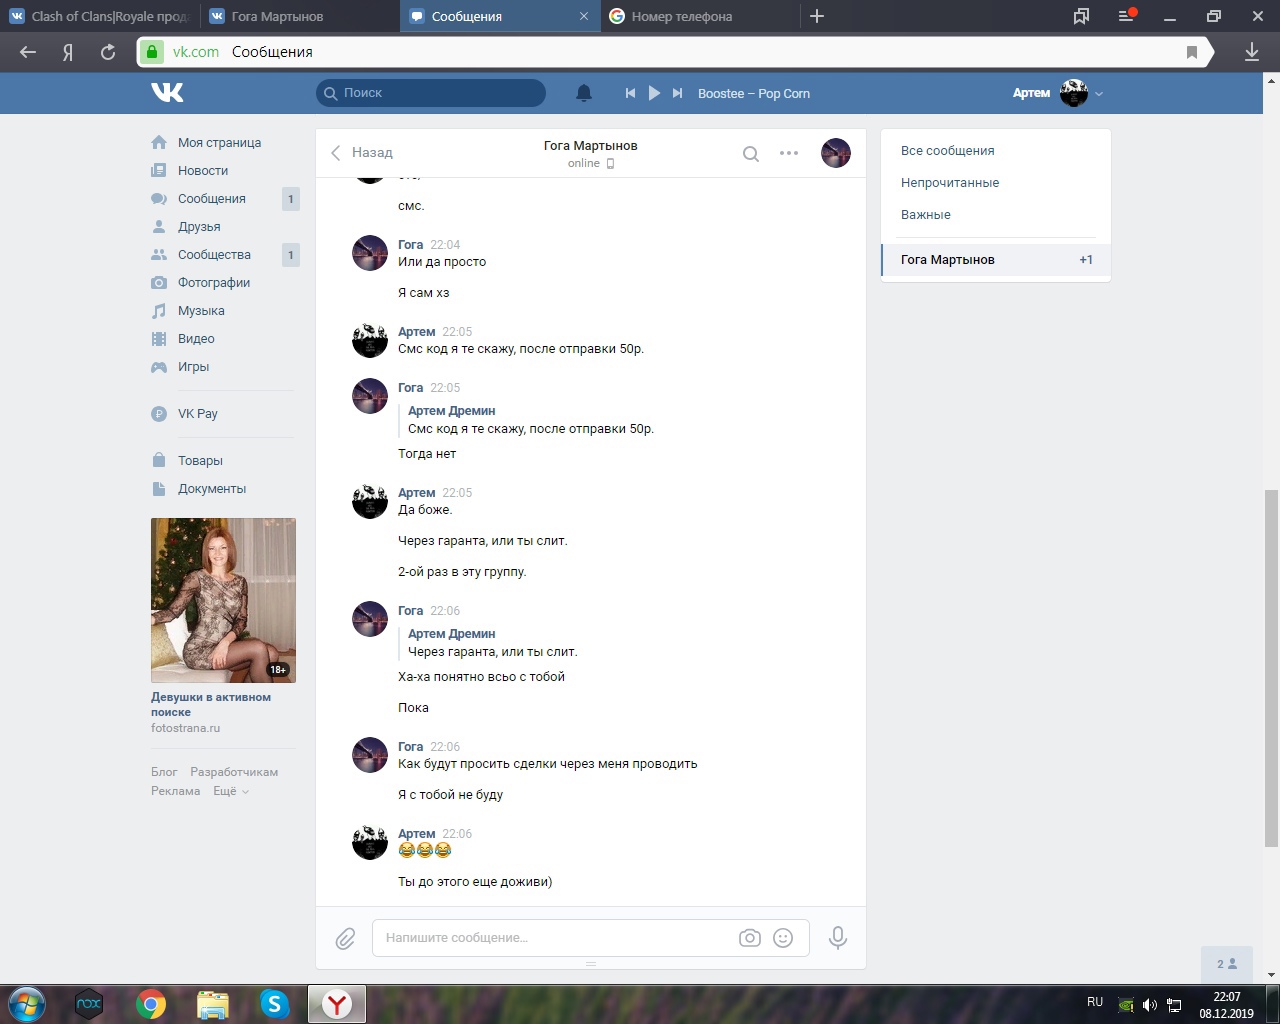The image size is (1280, 1024).
Task: Skip to the next audio track
Action: coord(677,93)
